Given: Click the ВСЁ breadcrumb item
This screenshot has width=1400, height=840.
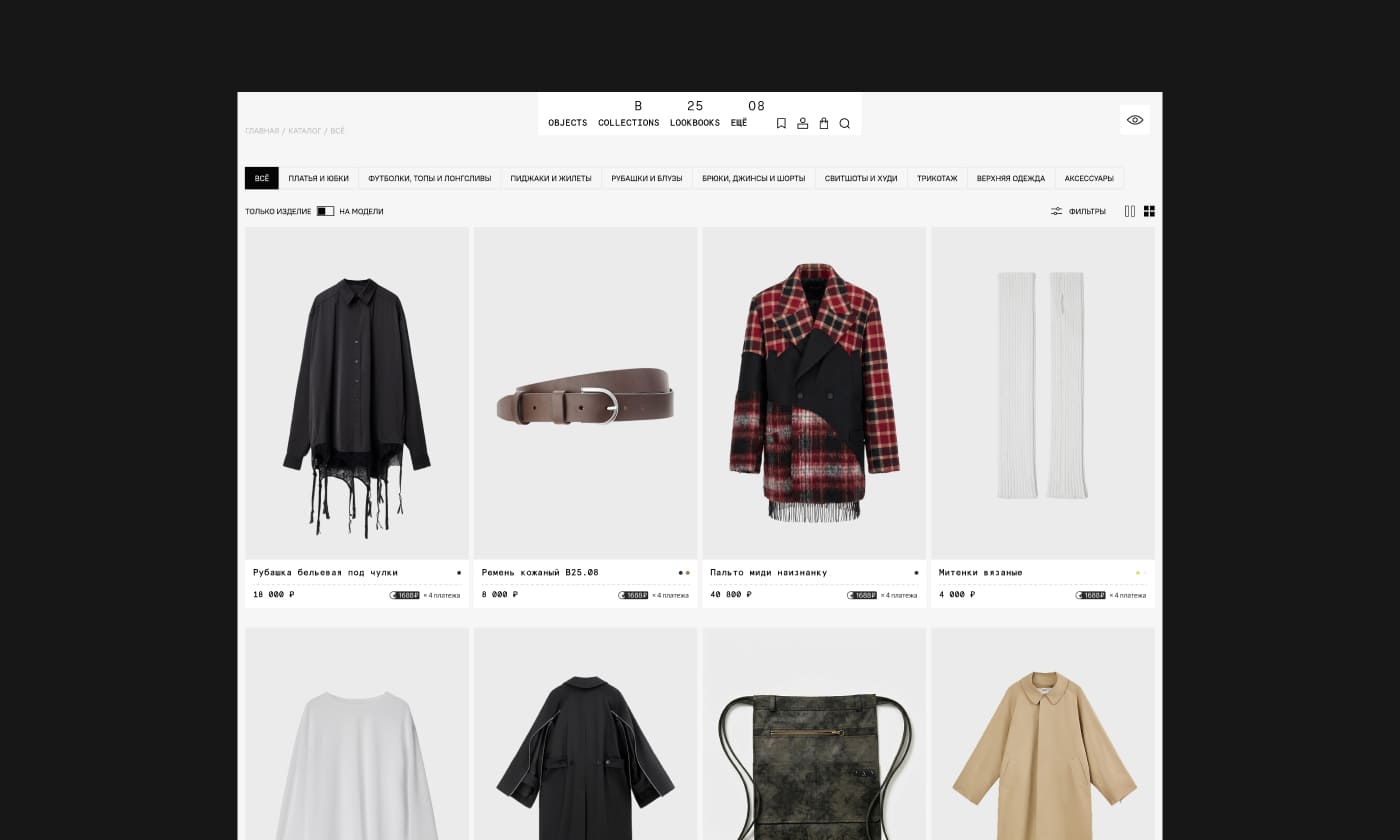Looking at the screenshot, I should 338,131.
